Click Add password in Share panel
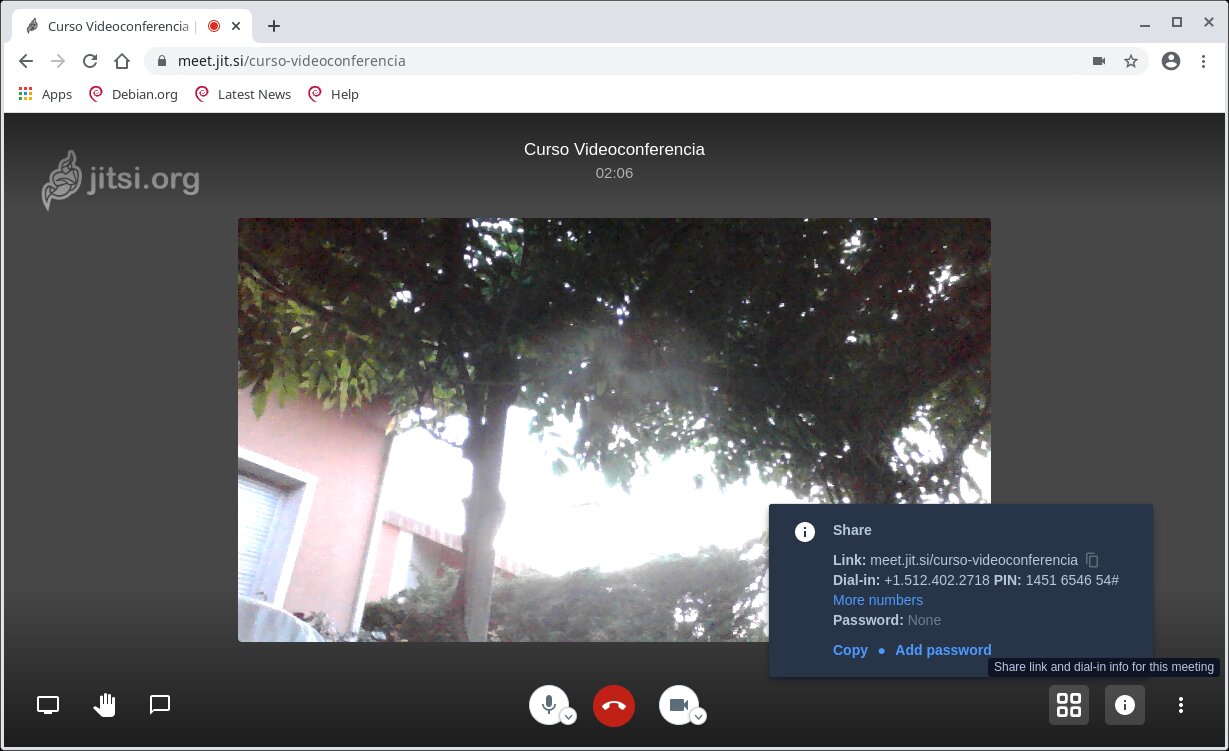This screenshot has height=751, width=1229. pos(943,650)
